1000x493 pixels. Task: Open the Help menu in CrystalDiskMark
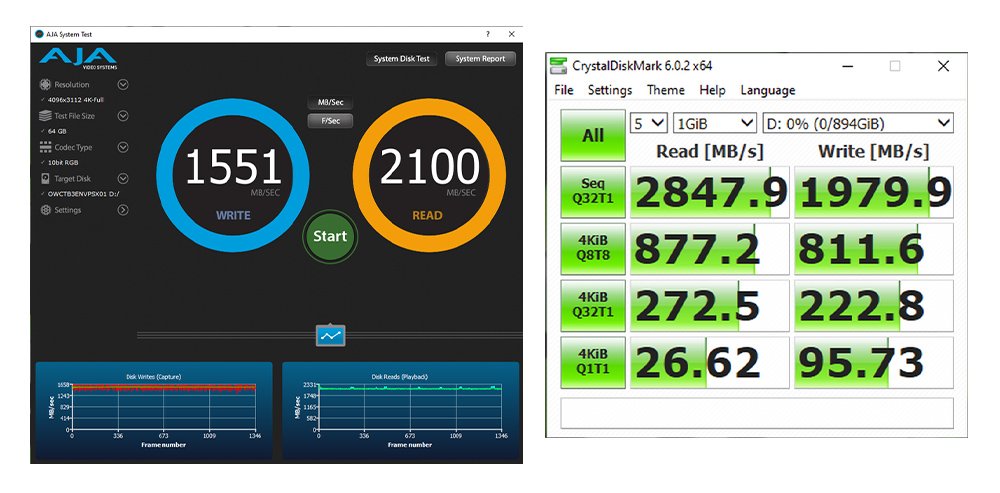(712, 90)
